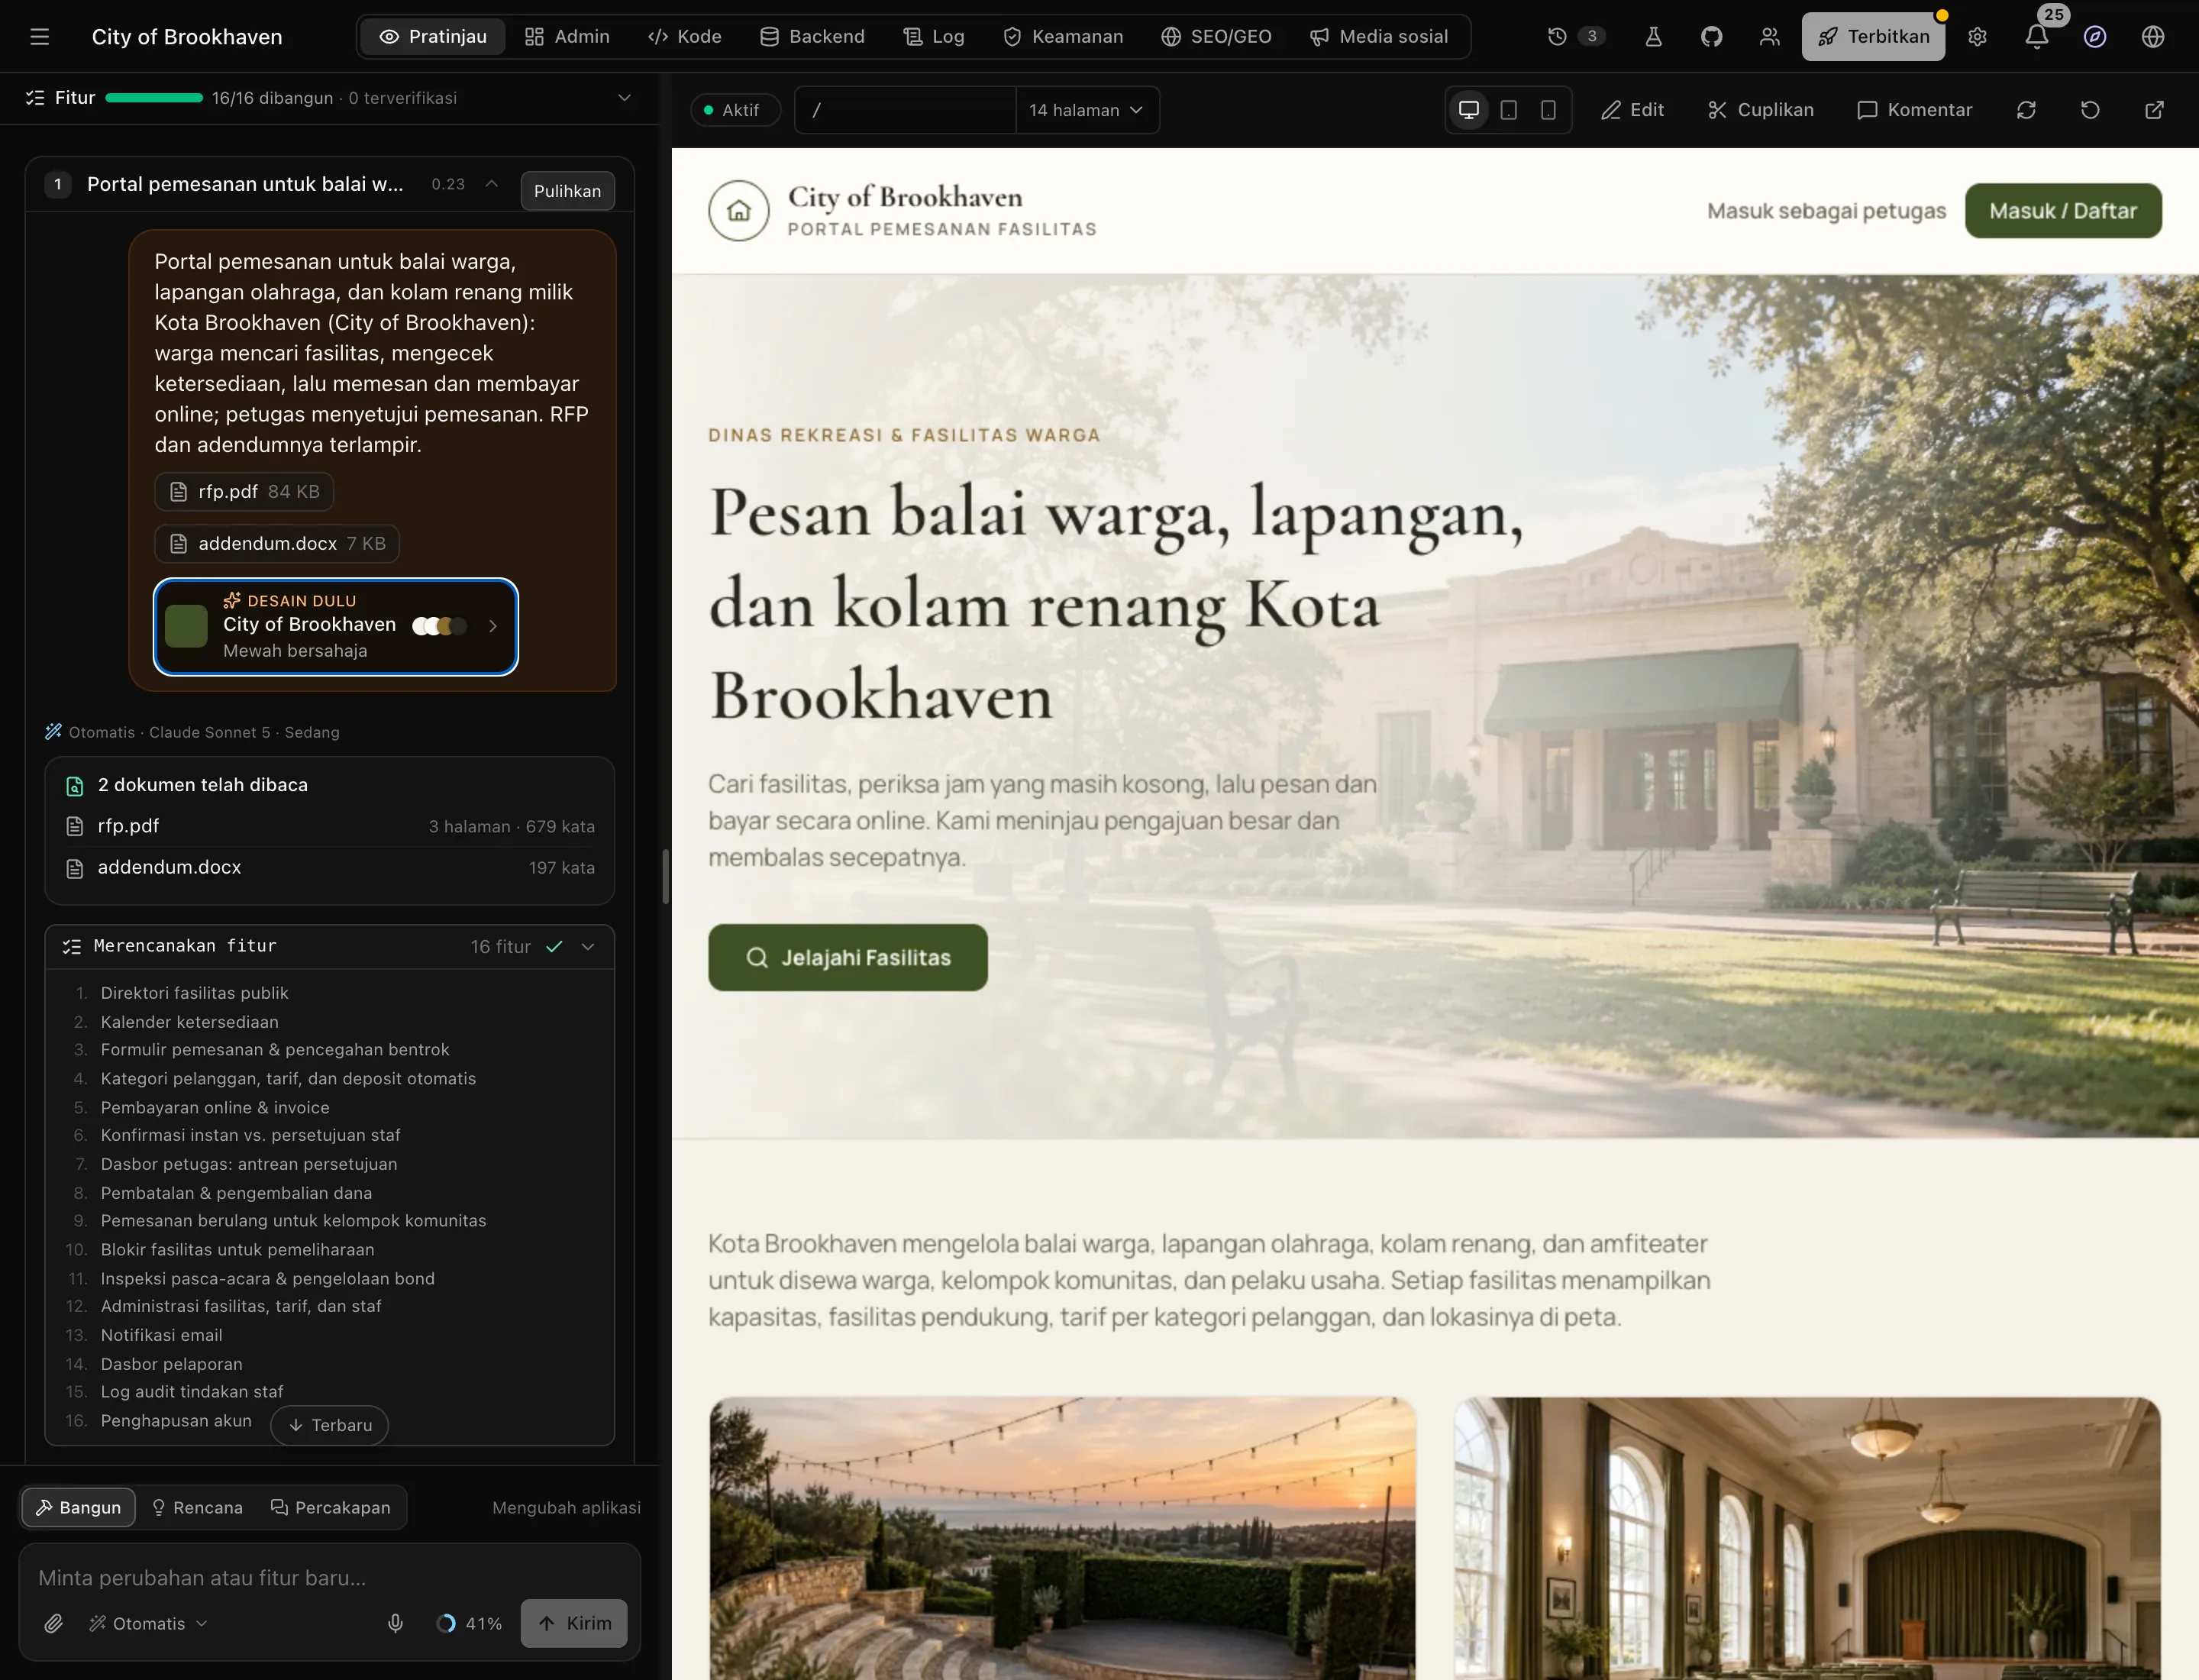Screen dimensions: 2199x1680
Task: Open notifications bell with 25 badge
Action: 2037,37
